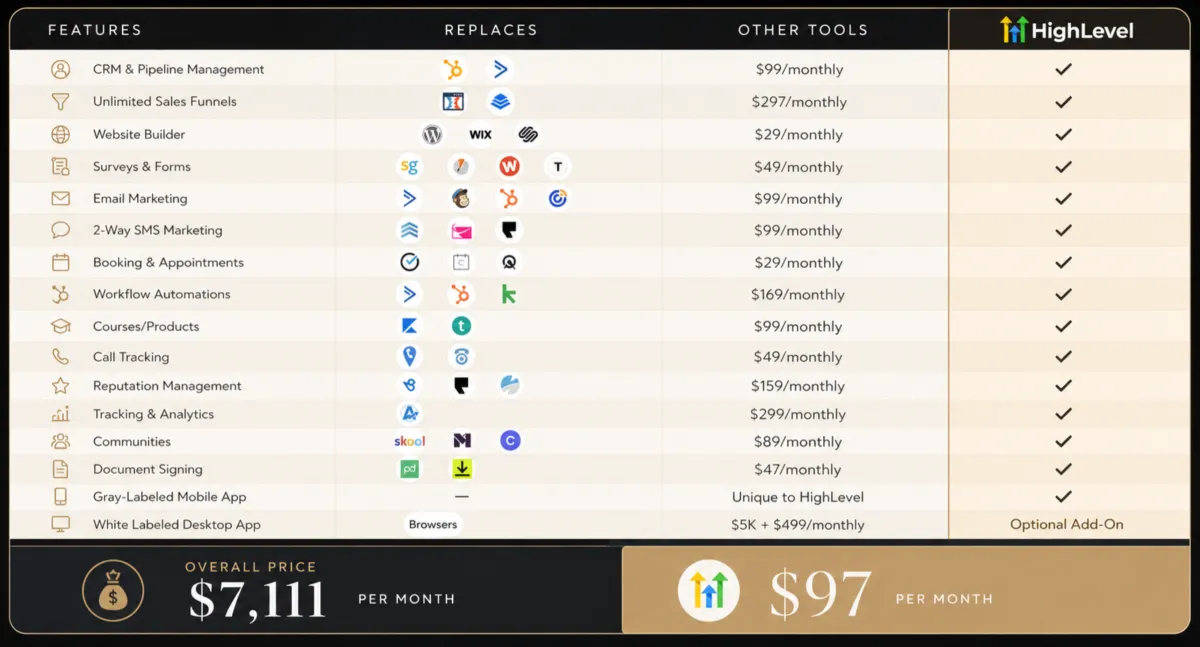1200x647 pixels.
Task: Click the globe icon next to Website Builder
Action: tap(61, 134)
